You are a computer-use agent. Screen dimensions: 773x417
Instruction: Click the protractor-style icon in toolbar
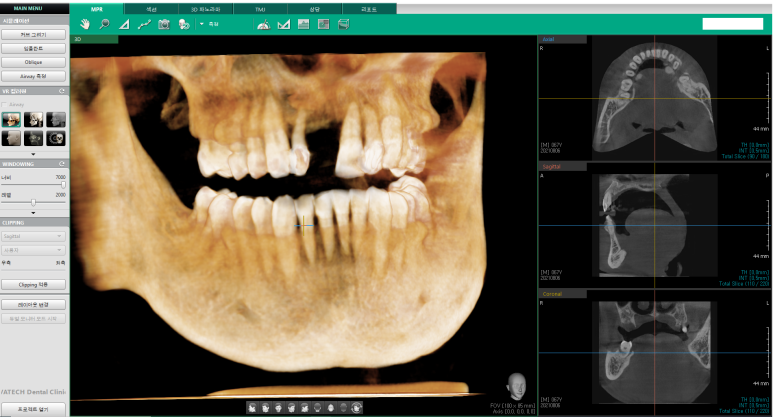(x=263, y=23)
